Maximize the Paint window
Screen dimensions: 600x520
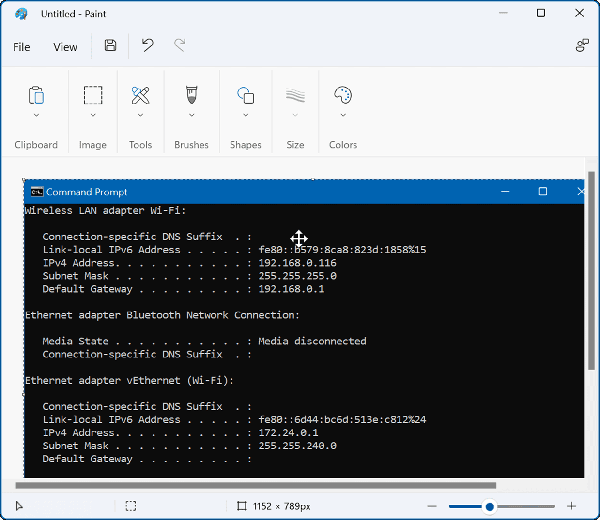click(541, 13)
